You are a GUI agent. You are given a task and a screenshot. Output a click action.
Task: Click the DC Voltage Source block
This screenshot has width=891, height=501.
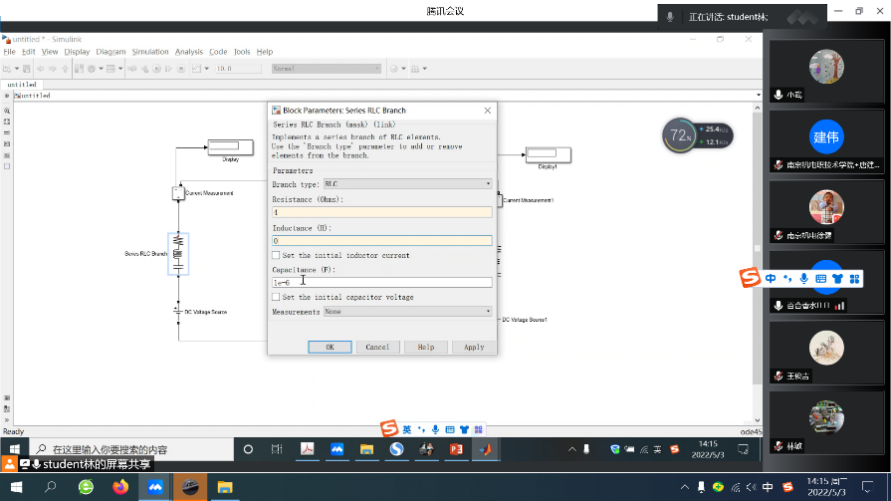point(178,311)
